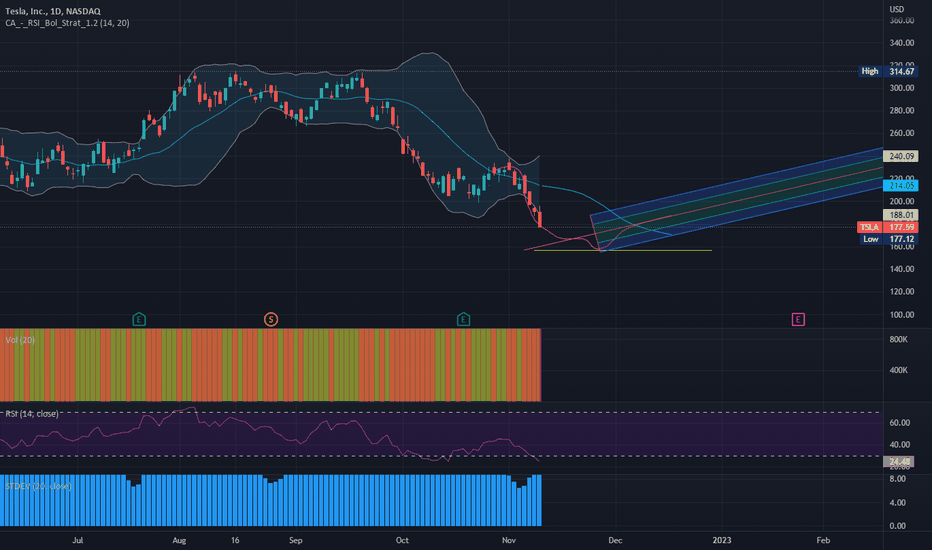Click the Oct label on the time axis
The width and height of the screenshot is (932, 550).
[402, 540]
